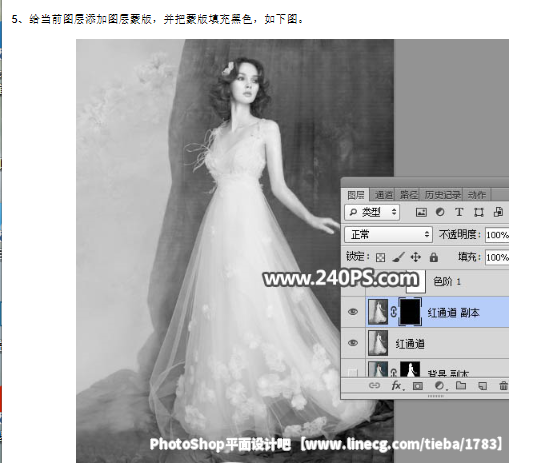The height and width of the screenshot is (463, 558).
Task: Select the 红通道 副本 layer name
Action: tap(454, 312)
